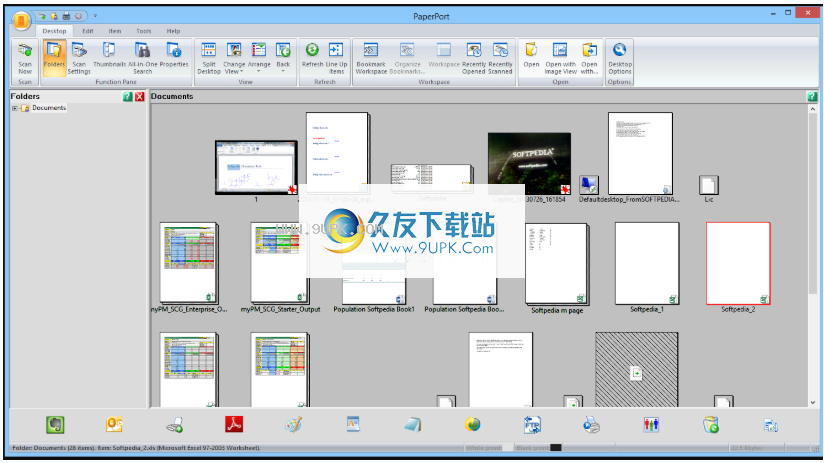Expand the Documents folder tree node

pos(15,108)
